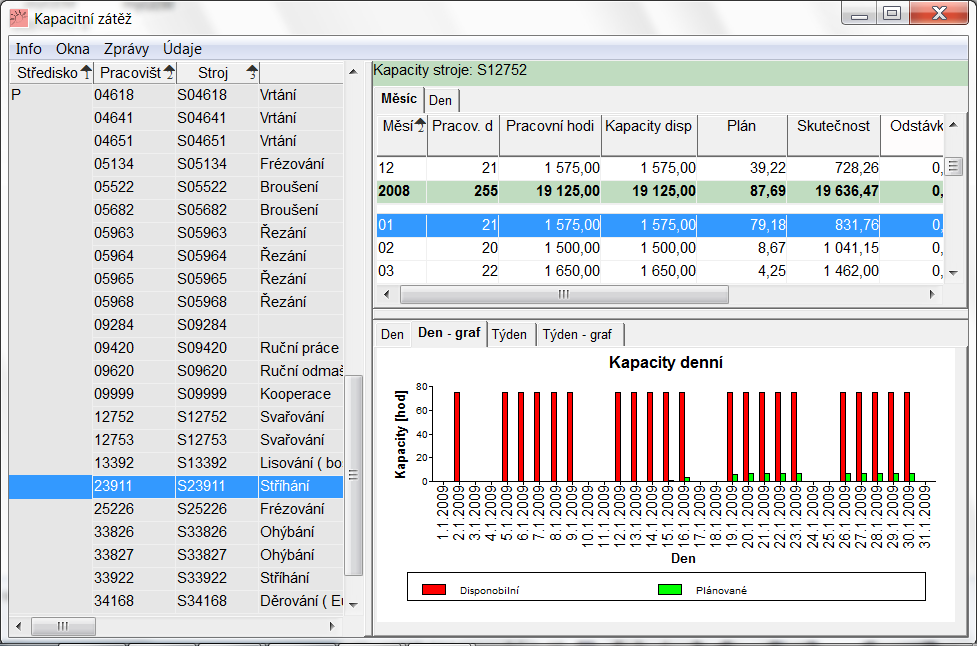
Task: Click the month table scroll down arrow
Action: pos(953,273)
